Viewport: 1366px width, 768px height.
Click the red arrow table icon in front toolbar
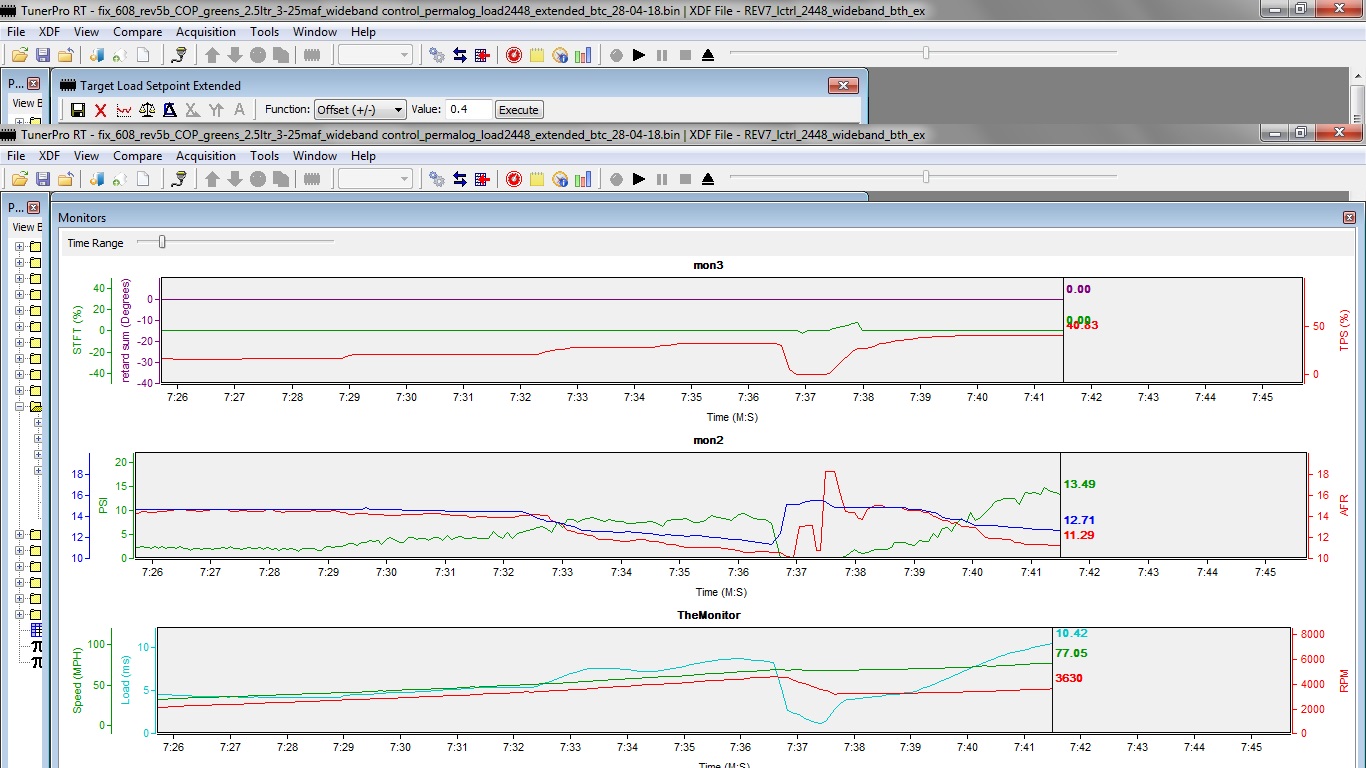(482, 179)
